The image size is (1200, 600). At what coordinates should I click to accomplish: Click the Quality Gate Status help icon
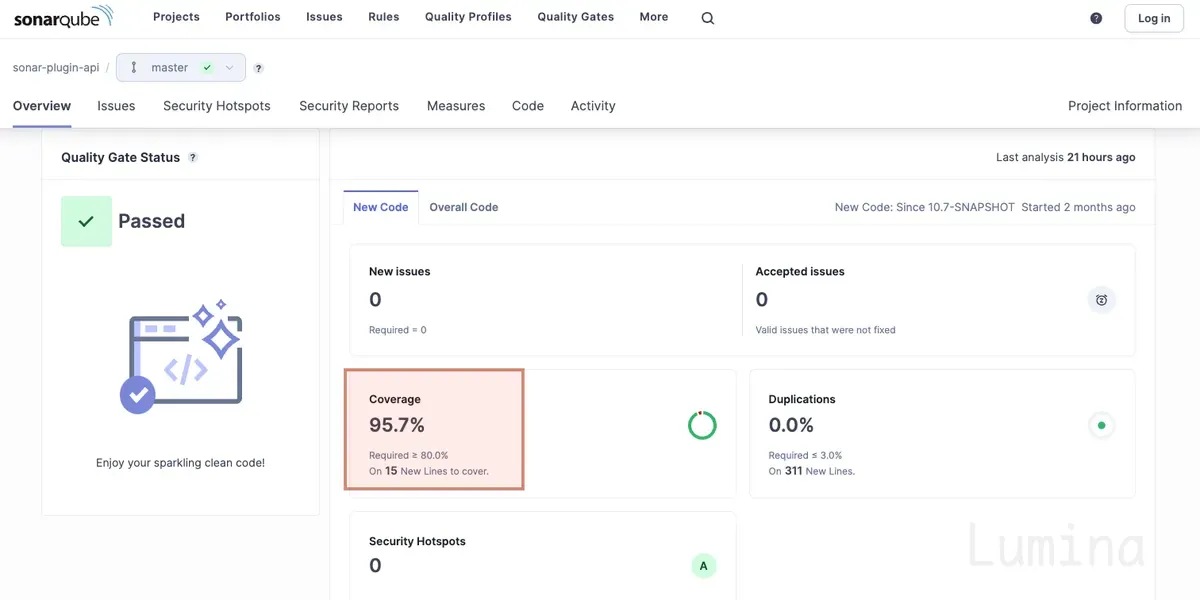coord(193,157)
